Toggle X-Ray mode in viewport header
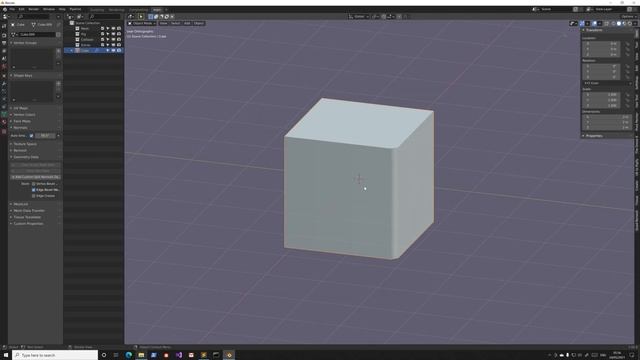Screen dimensions: 640x360 click(x=606, y=24)
